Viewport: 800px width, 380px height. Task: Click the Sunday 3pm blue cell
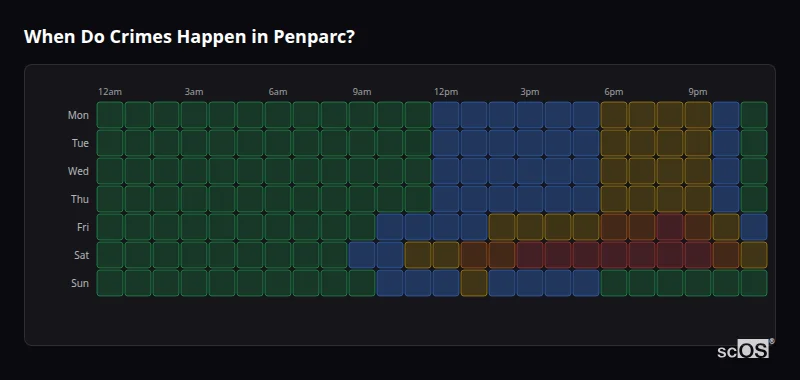(x=530, y=283)
